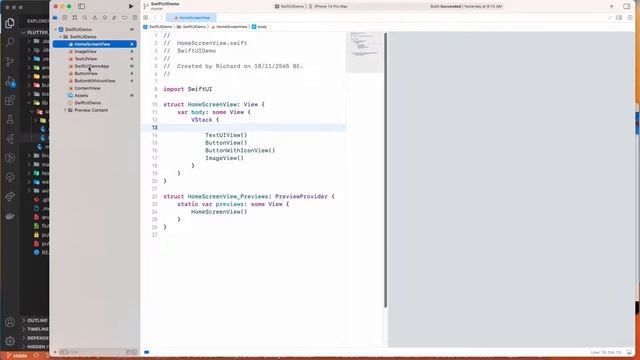This screenshot has width=640, height=360.
Task: Click the struct HomeScreenView_Previews line
Action: [249, 196]
